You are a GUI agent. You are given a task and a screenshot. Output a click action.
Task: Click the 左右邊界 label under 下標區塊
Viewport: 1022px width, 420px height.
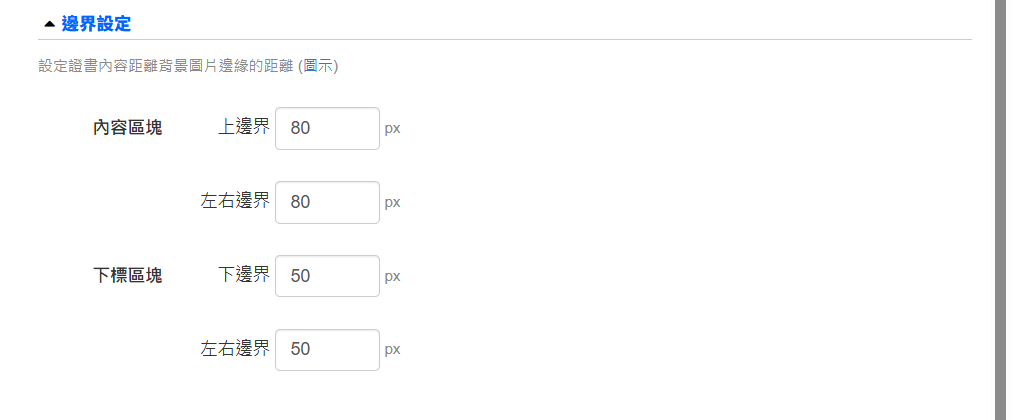(x=235, y=350)
